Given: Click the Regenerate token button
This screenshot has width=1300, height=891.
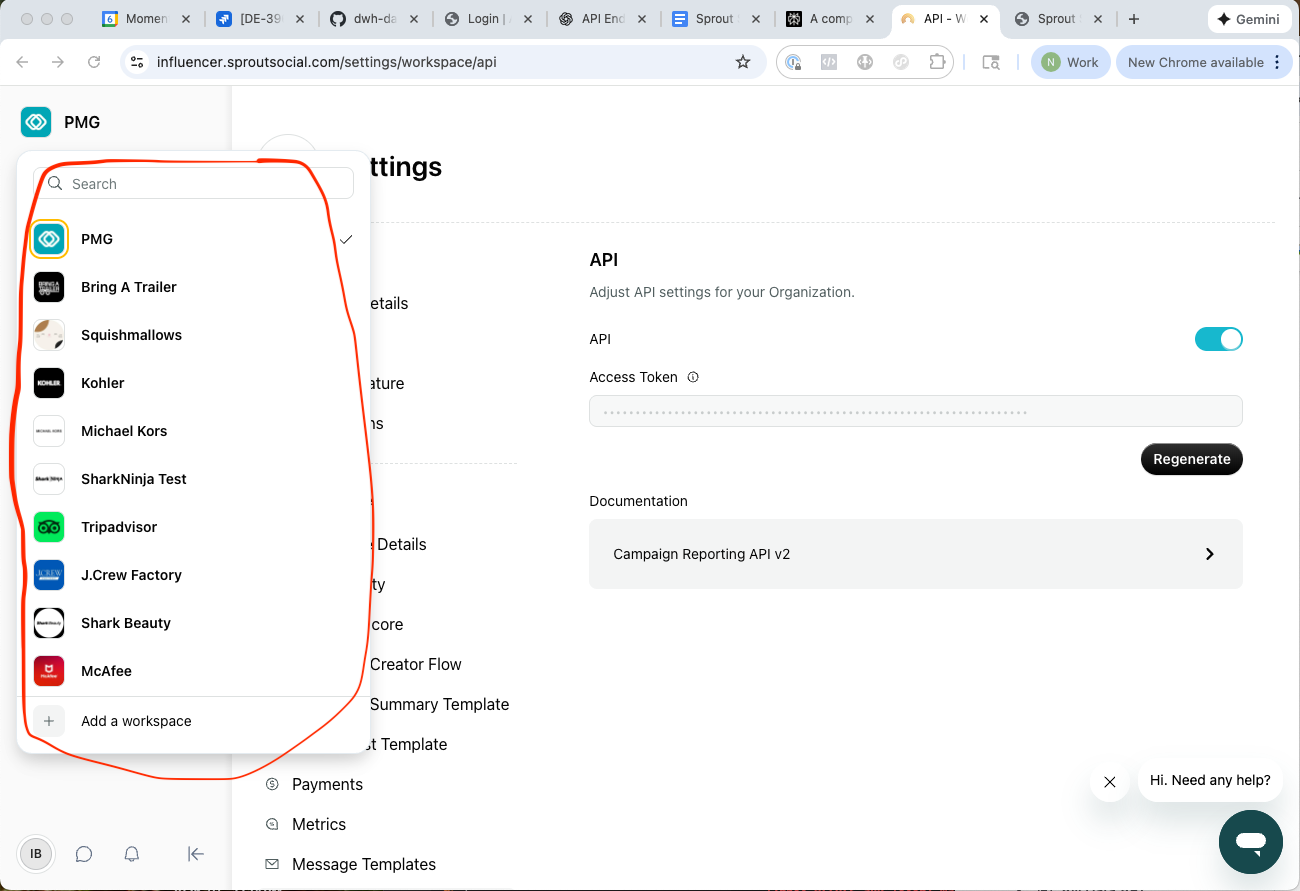Looking at the screenshot, I should tap(1191, 459).
